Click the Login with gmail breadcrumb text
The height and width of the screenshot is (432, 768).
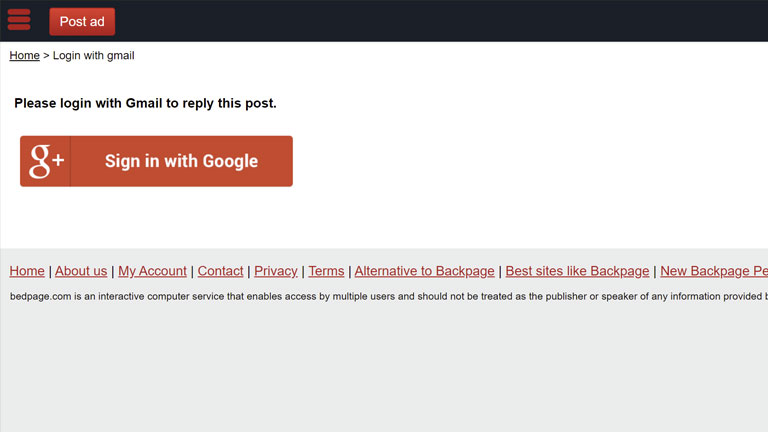click(x=93, y=56)
